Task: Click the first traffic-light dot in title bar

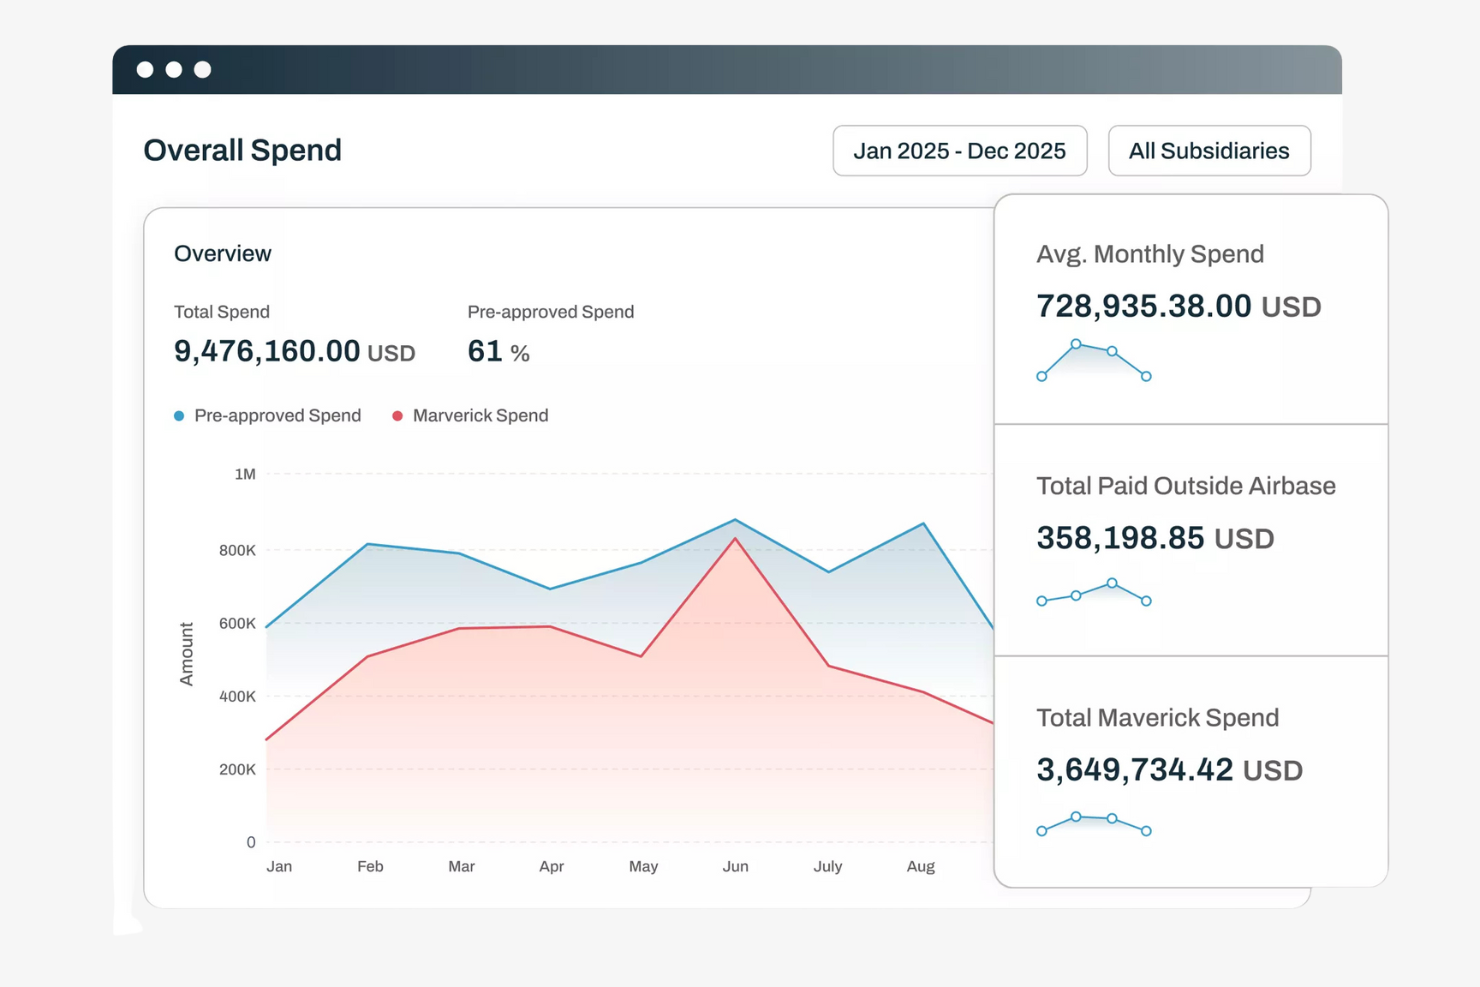Action: click(x=146, y=70)
